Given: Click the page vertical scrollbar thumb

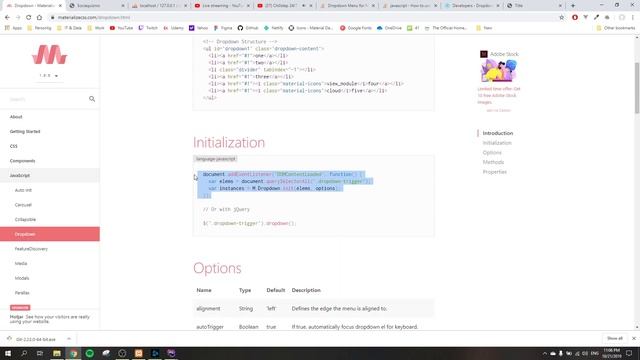Looking at the screenshot, I should click(x=637, y=88).
